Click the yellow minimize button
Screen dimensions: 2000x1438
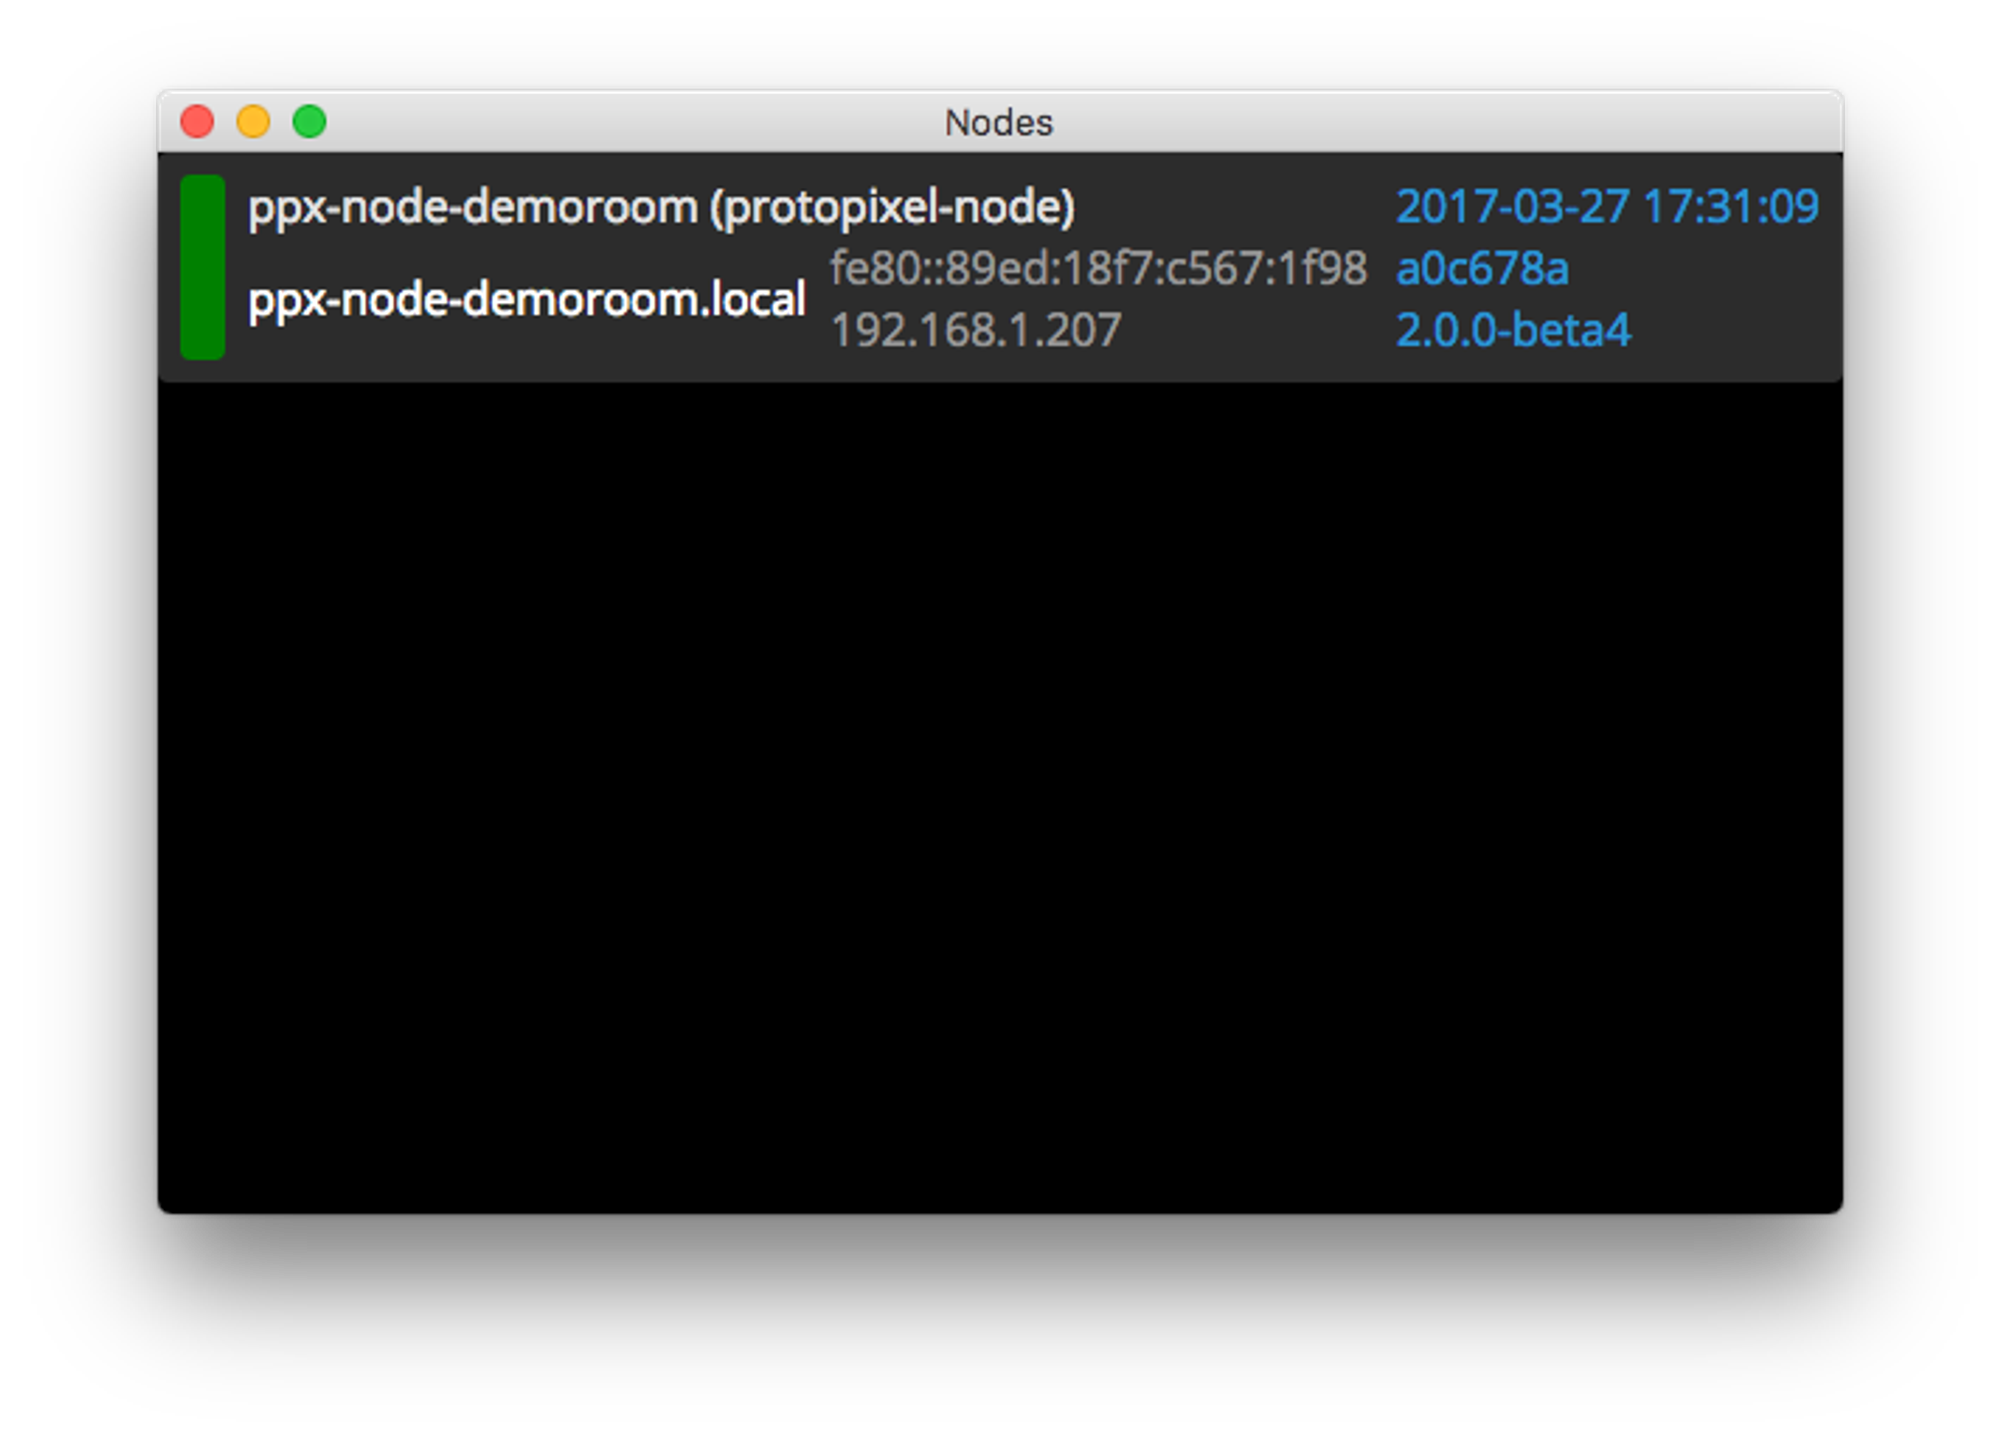click(254, 120)
